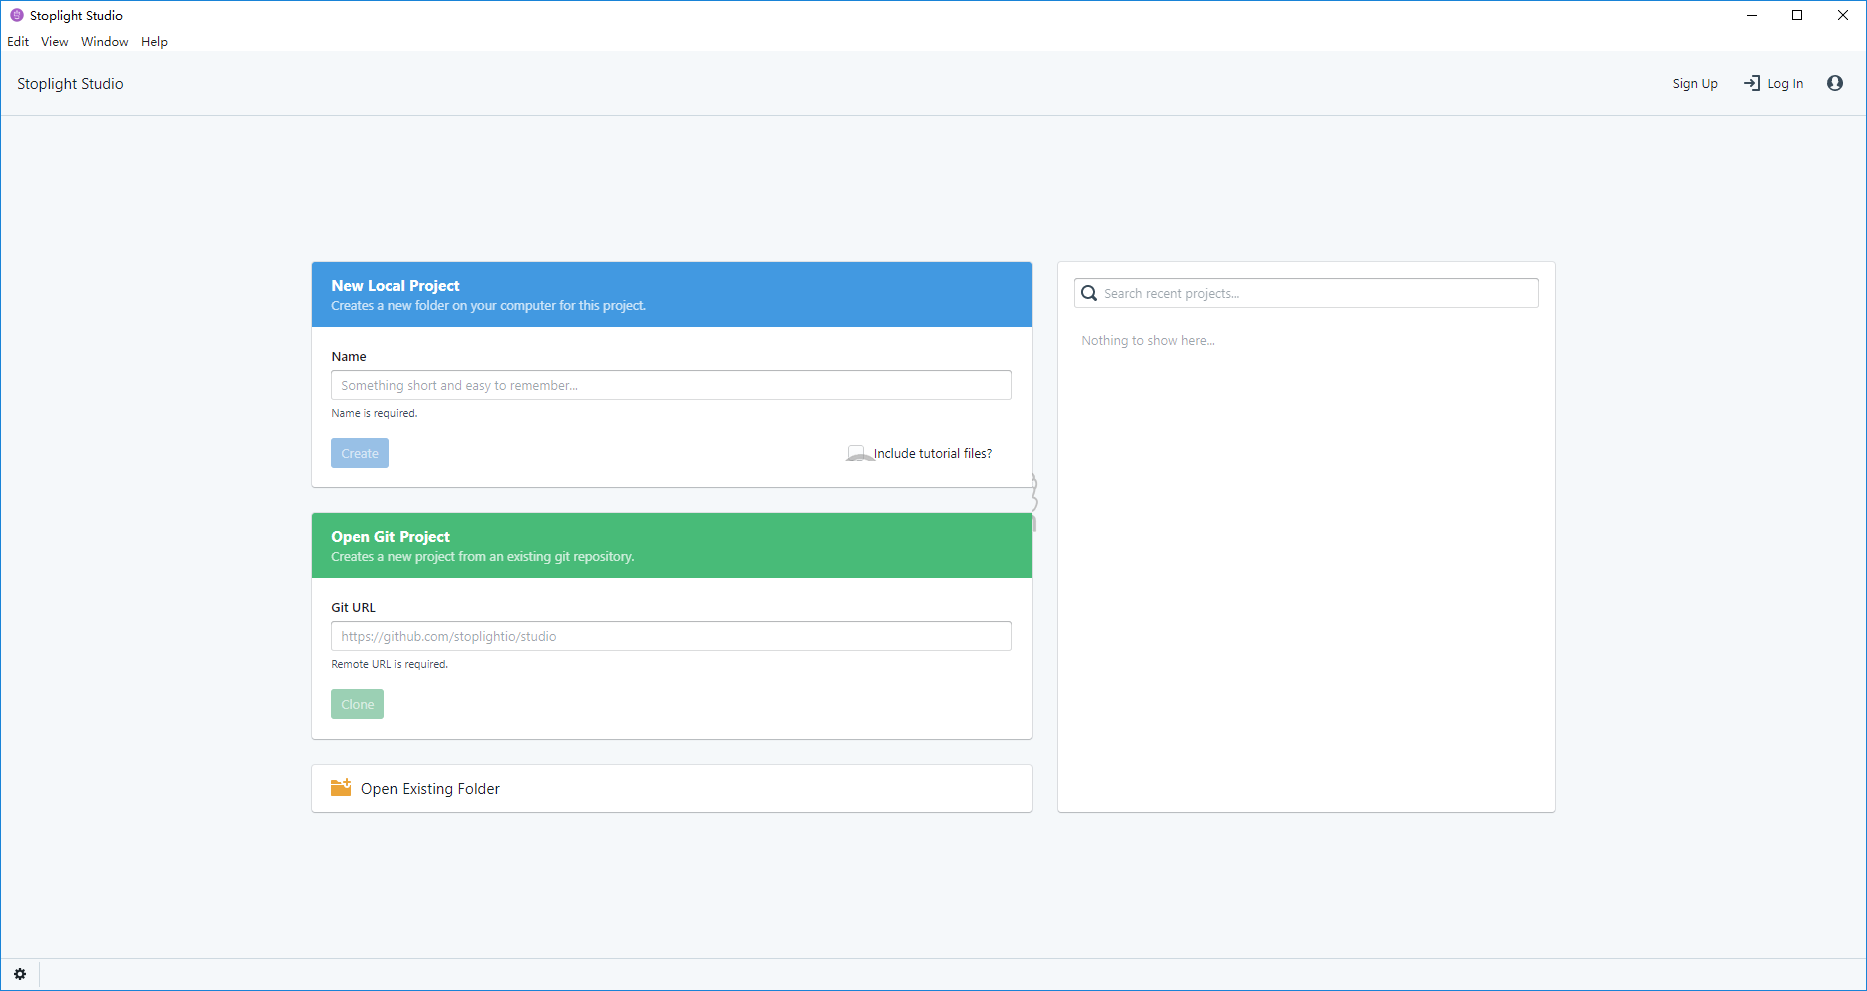Click the Log In arrow icon

(1752, 83)
